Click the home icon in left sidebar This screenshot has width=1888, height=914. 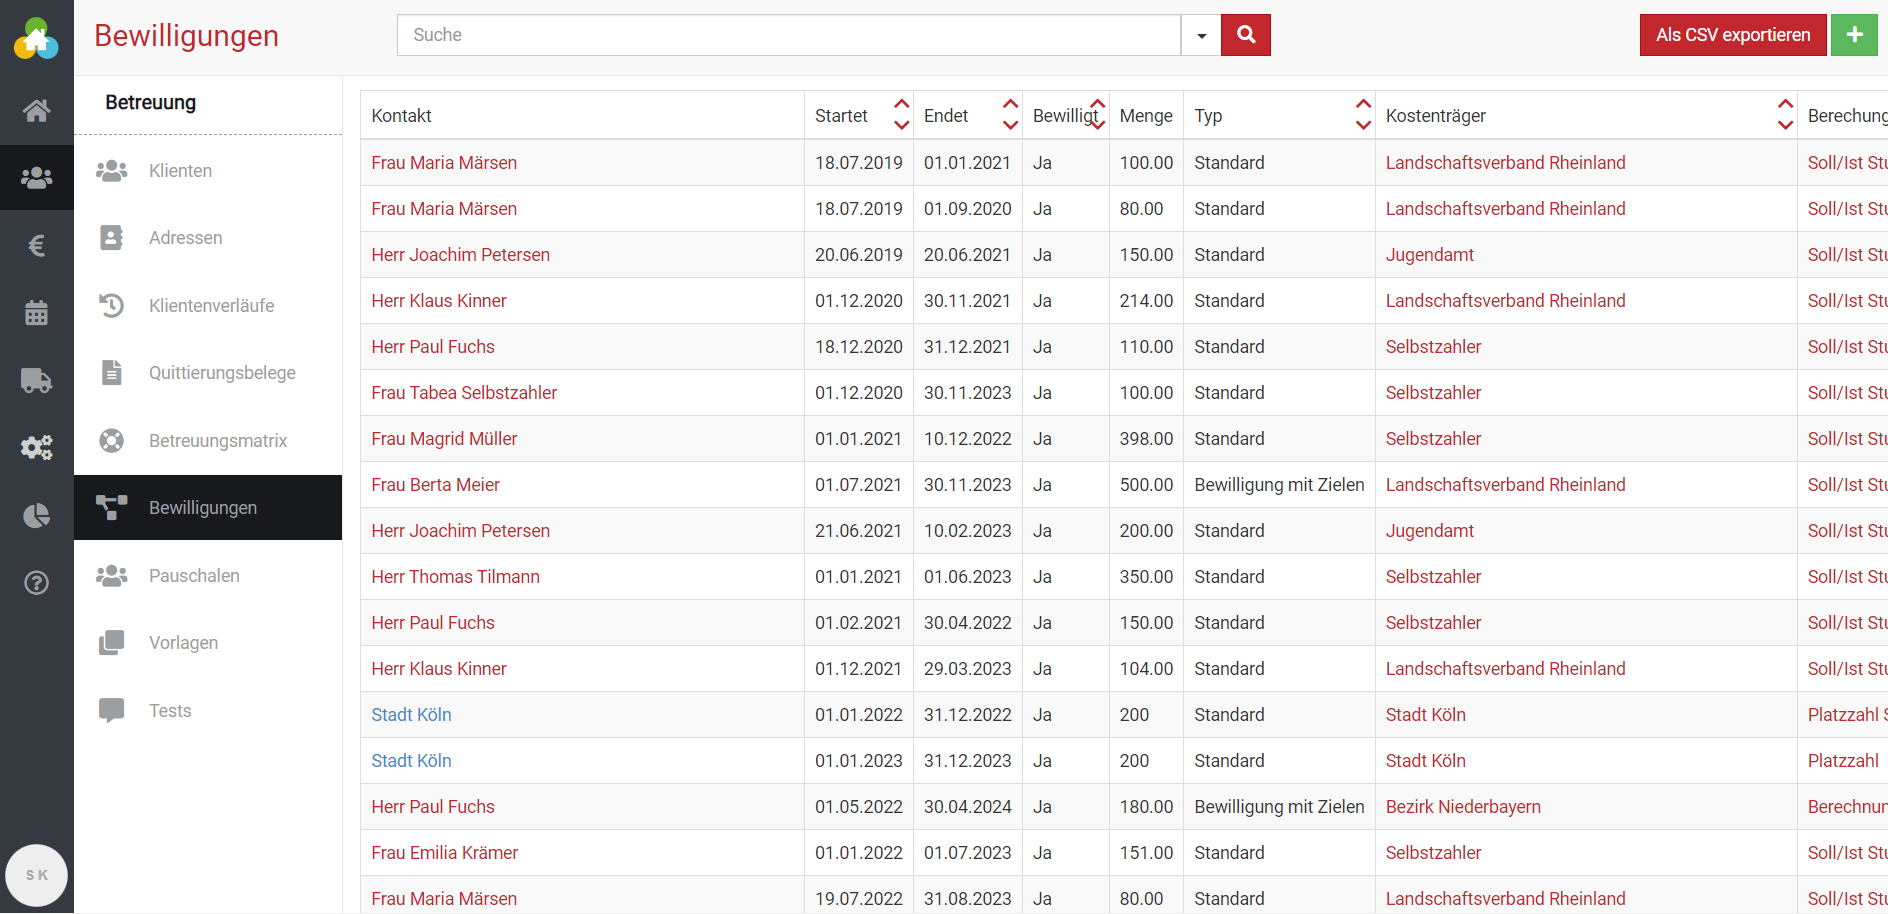37,110
